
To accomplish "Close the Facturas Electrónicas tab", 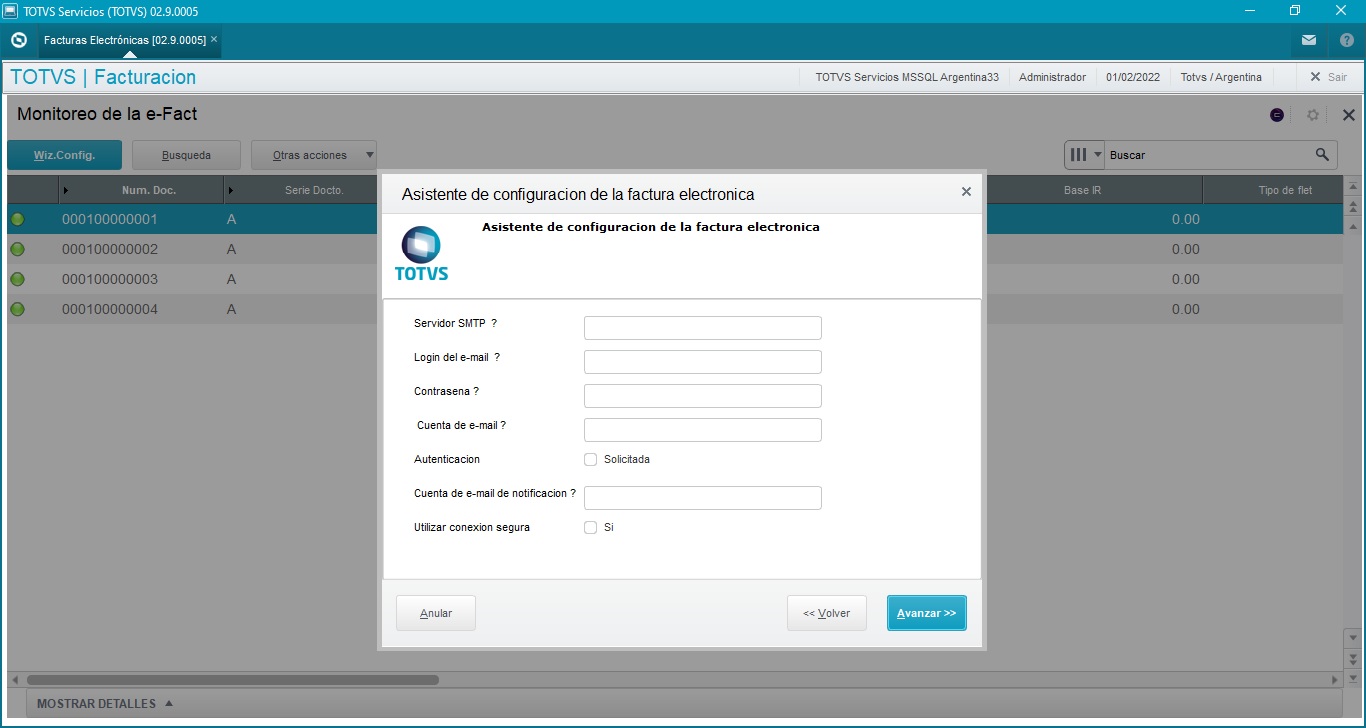I will [214, 39].
